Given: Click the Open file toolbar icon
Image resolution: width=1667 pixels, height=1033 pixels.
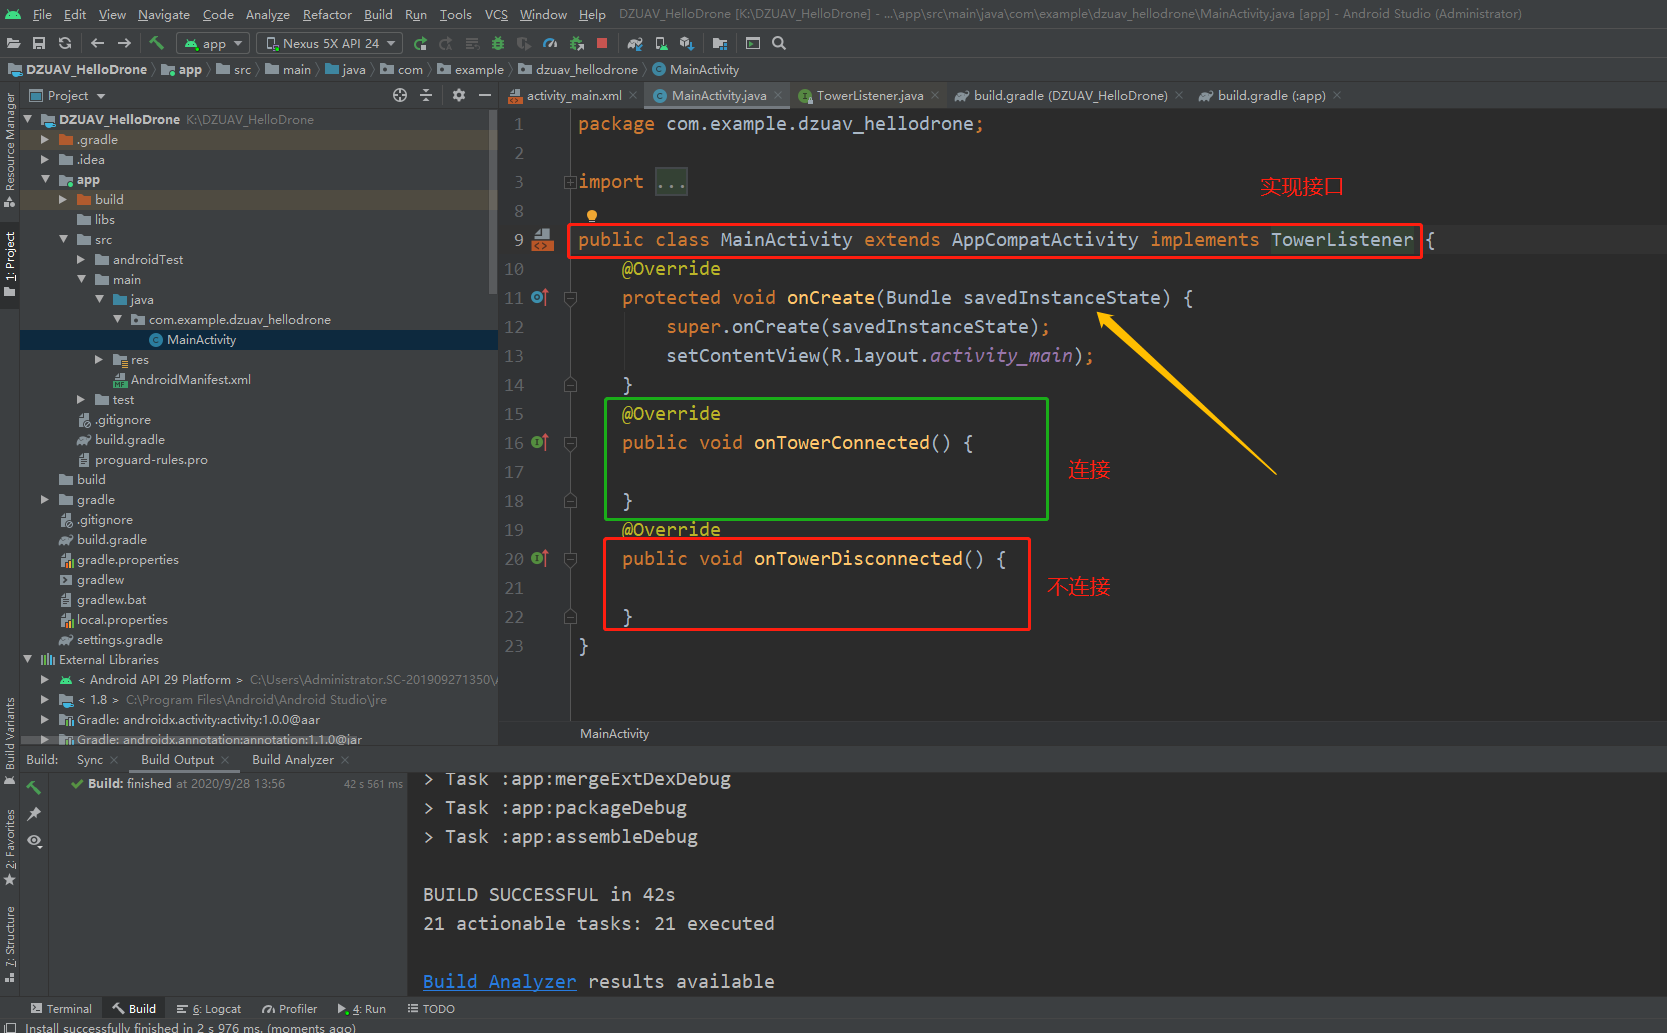Looking at the screenshot, I should (13, 43).
